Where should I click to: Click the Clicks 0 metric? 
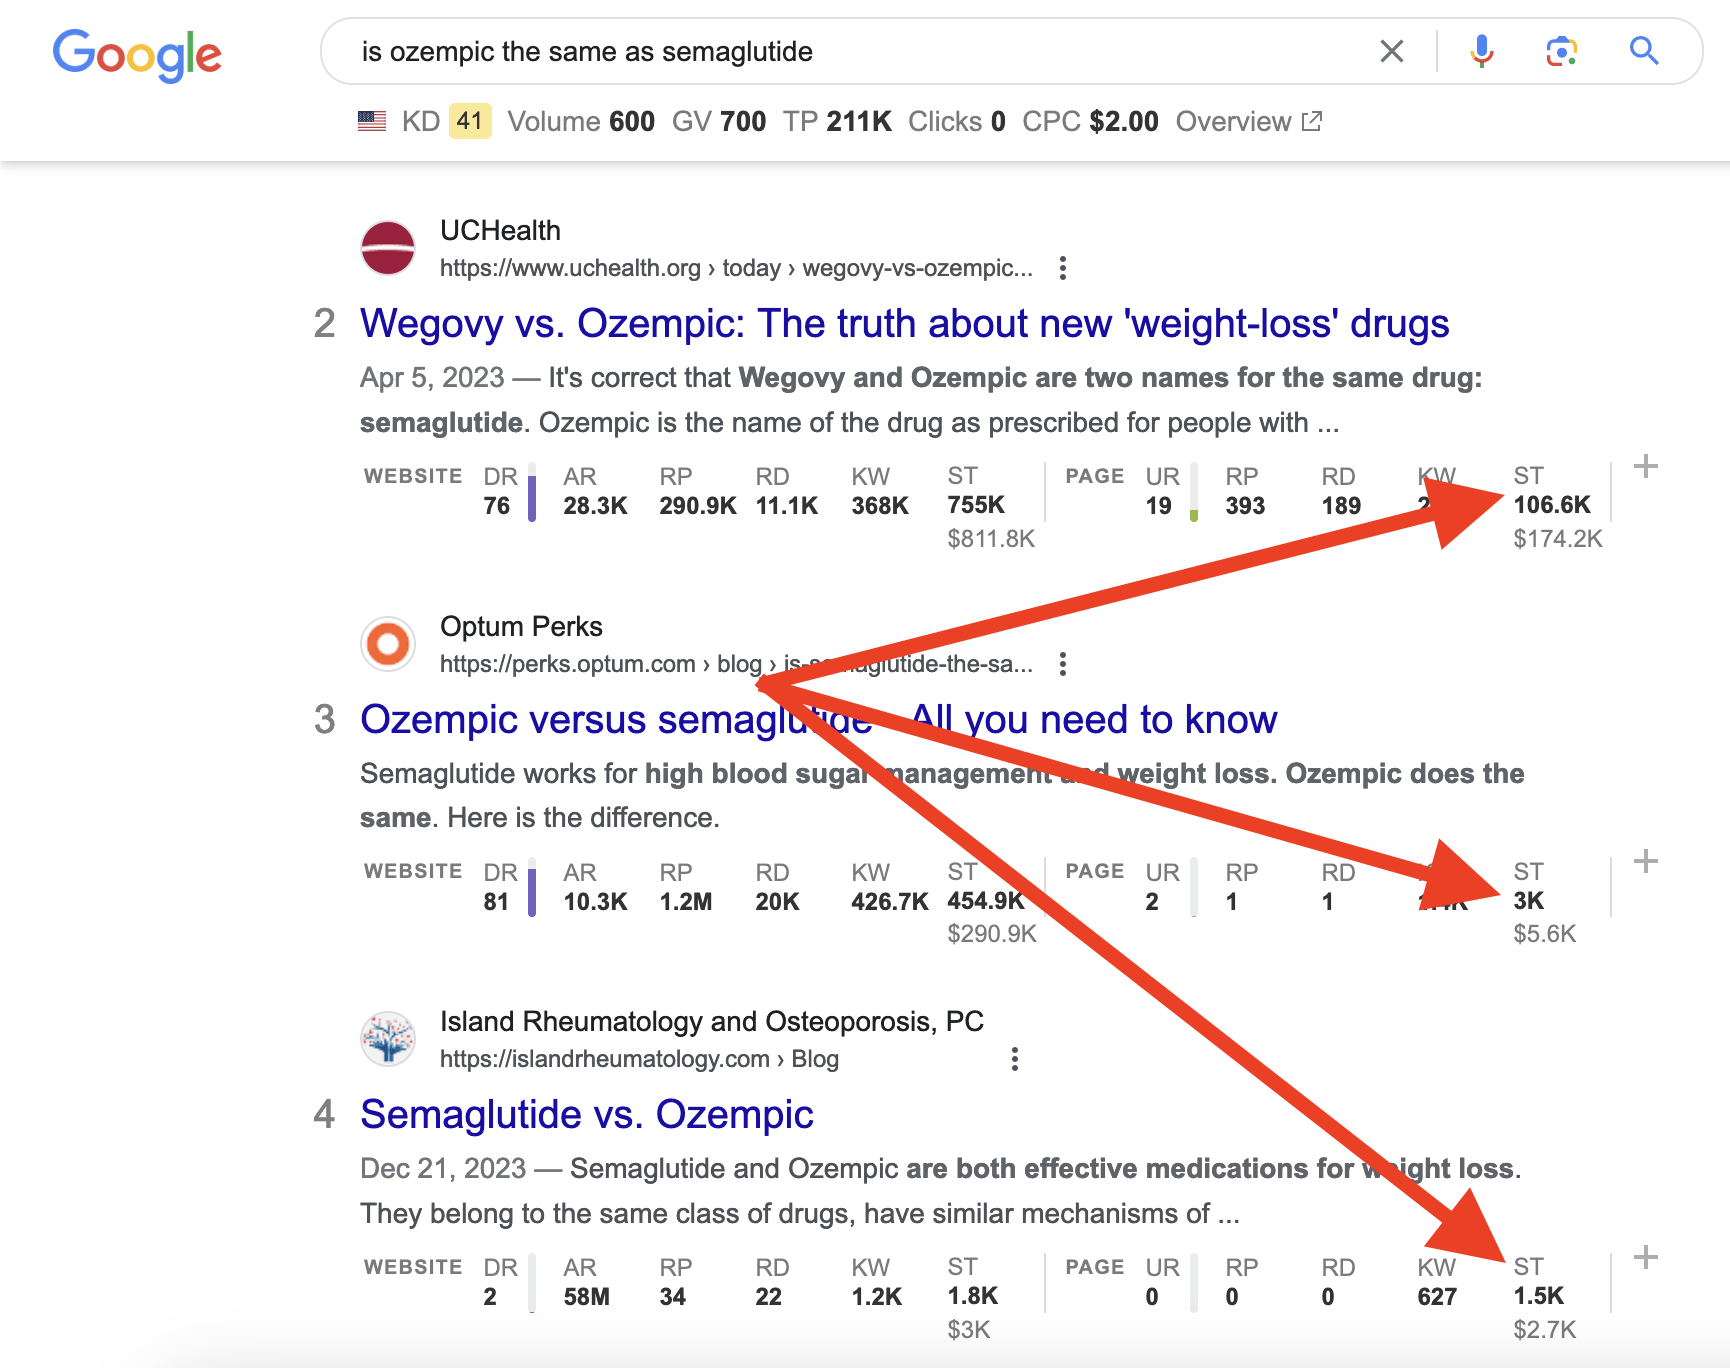(957, 122)
